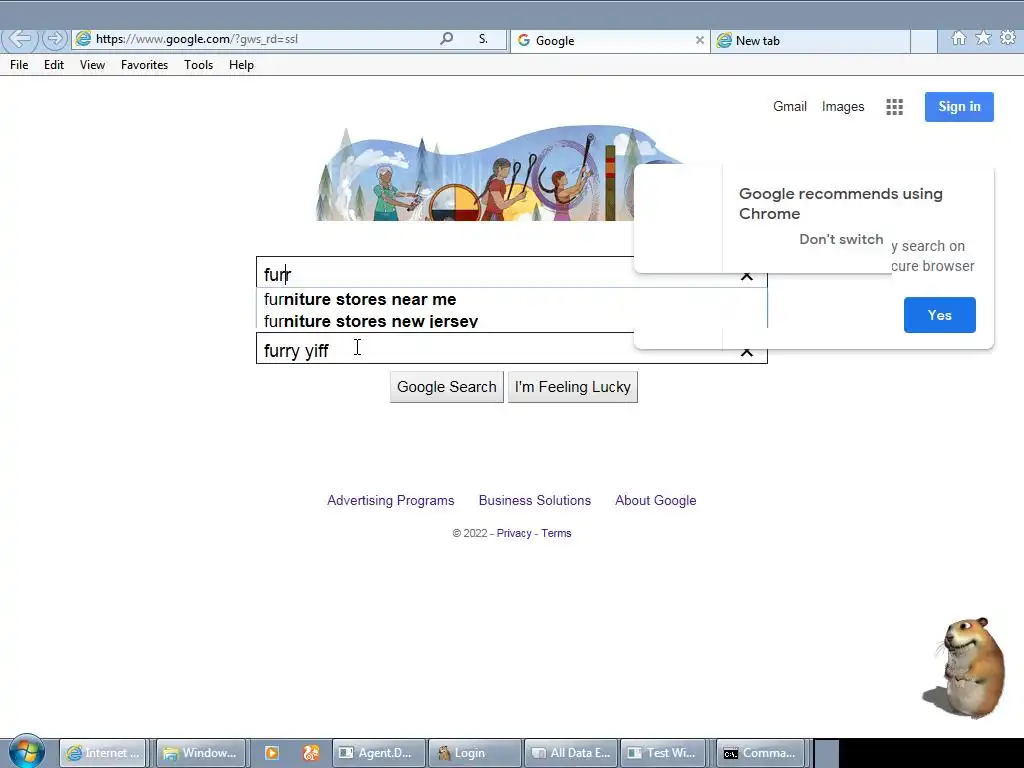Open the orange browser icon in taskbar
The image size is (1024, 768).
click(x=311, y=753)
